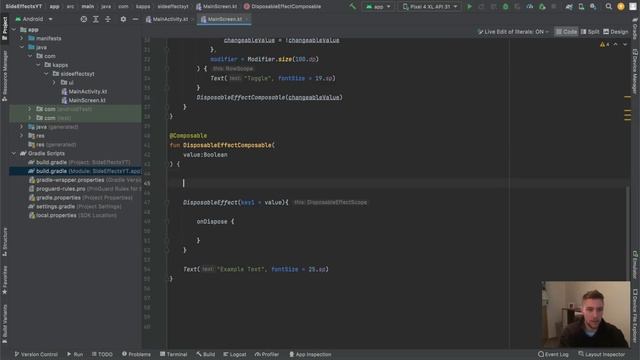The height and width of the screenshot is (360, 640).
Task: Click the Debug app bug icon
Action: (505, 7)
